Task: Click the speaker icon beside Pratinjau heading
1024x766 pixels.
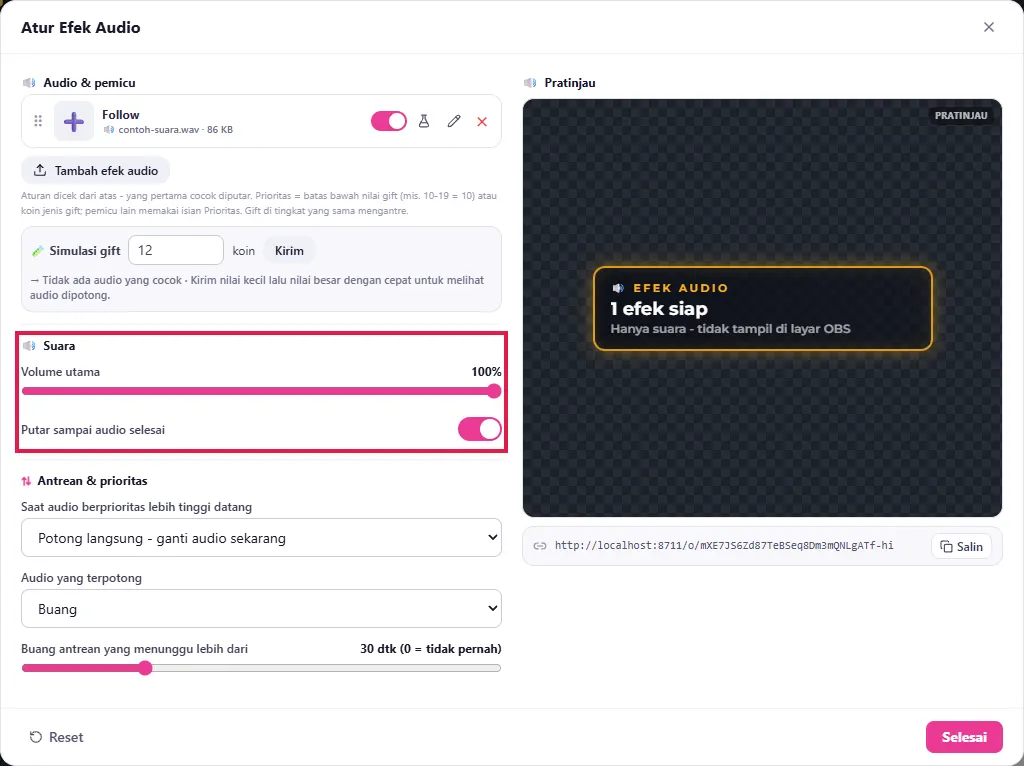Action: pos(530,83)
